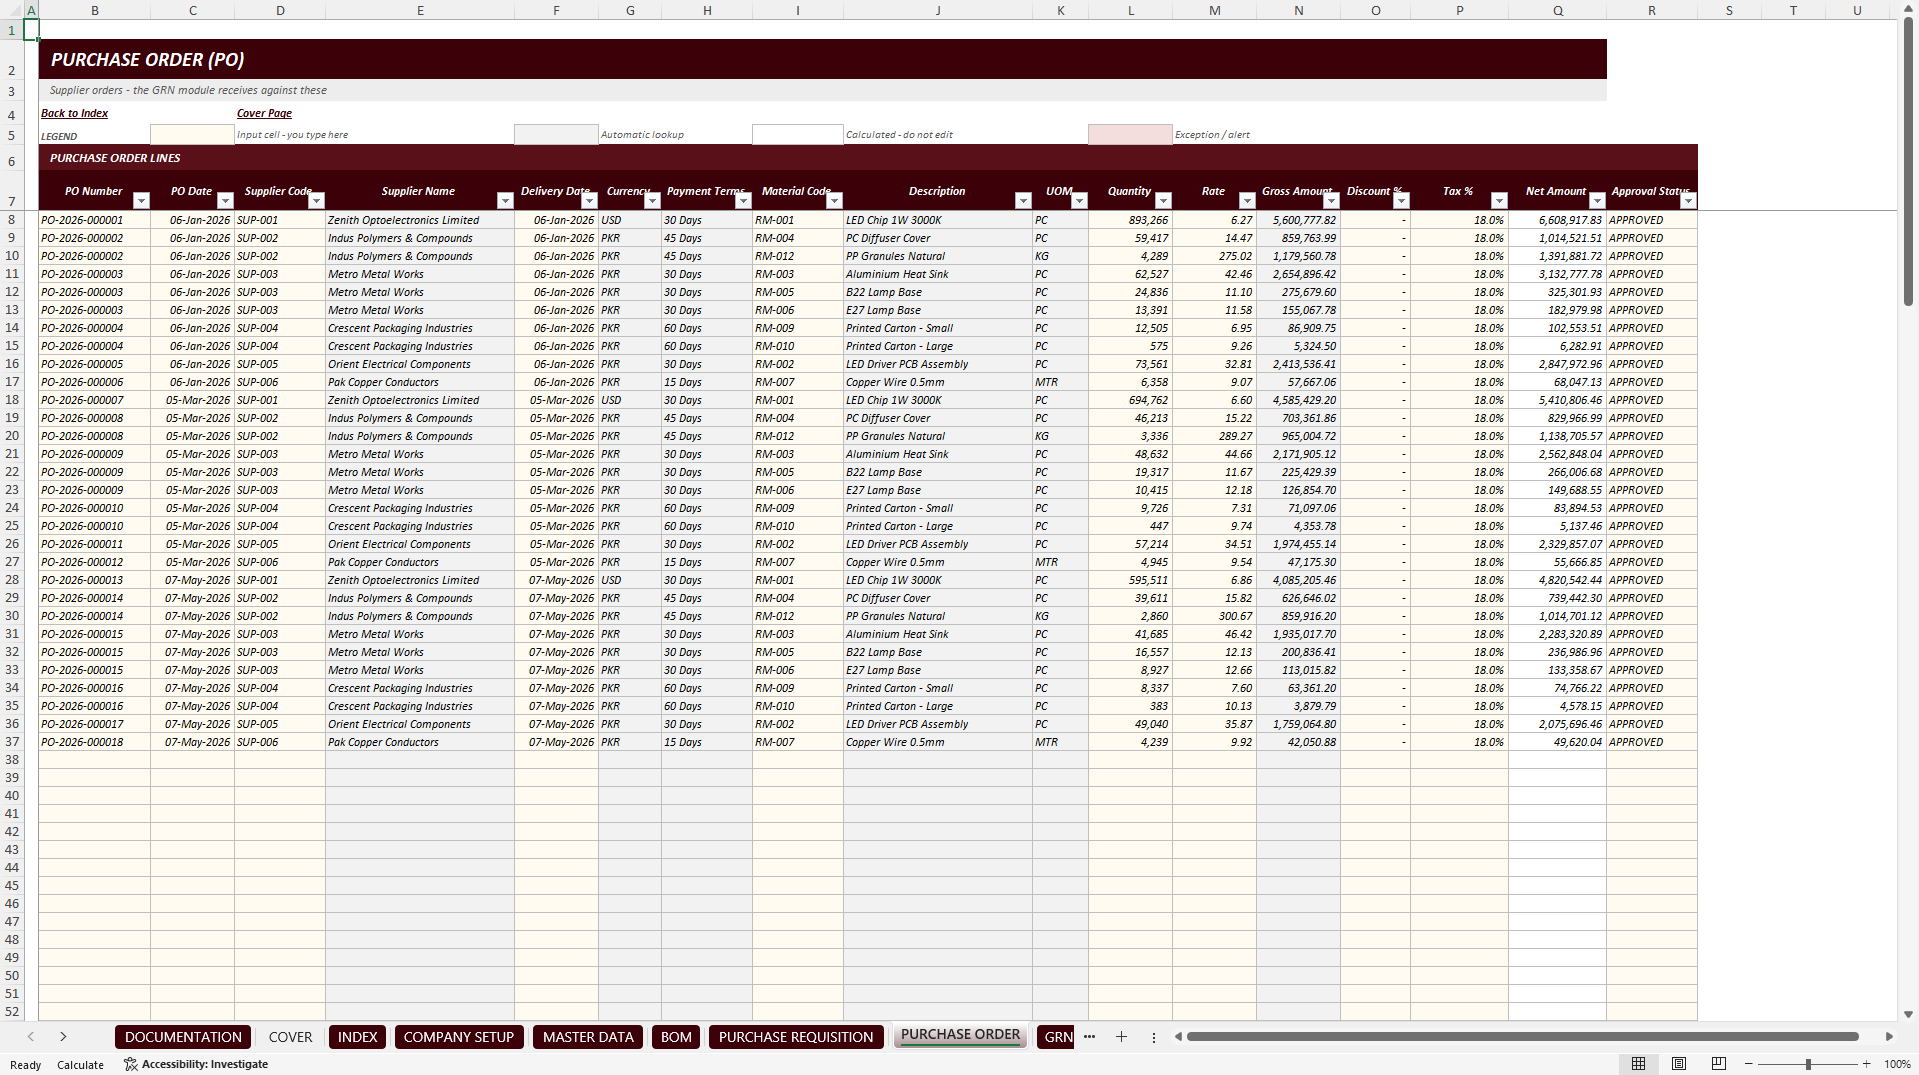Switch to the GRN sheet tab
This screenshot has height=1075, width=1919.
point(1056,1037)
